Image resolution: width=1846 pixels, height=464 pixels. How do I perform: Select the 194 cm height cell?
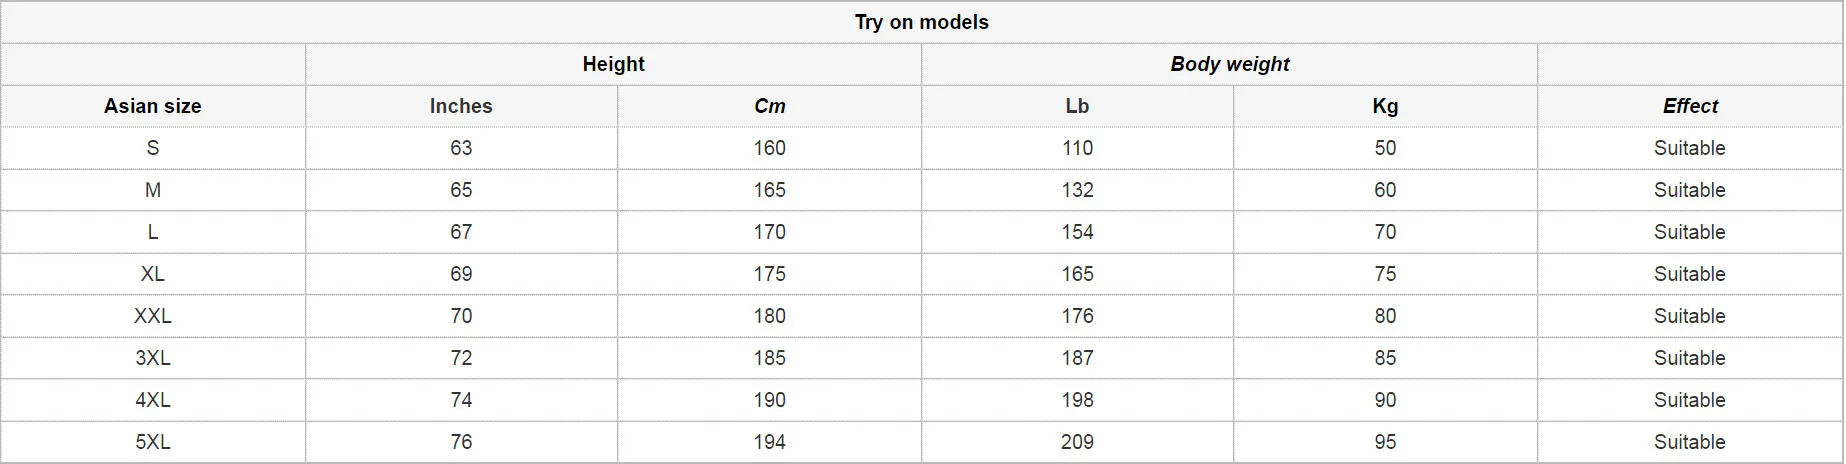[769, 442]
